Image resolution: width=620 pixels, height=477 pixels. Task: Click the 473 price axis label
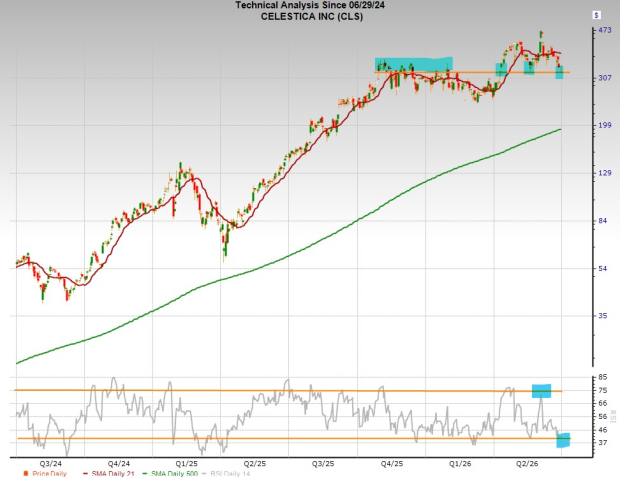pyautogui.click(x=605, y=30)
